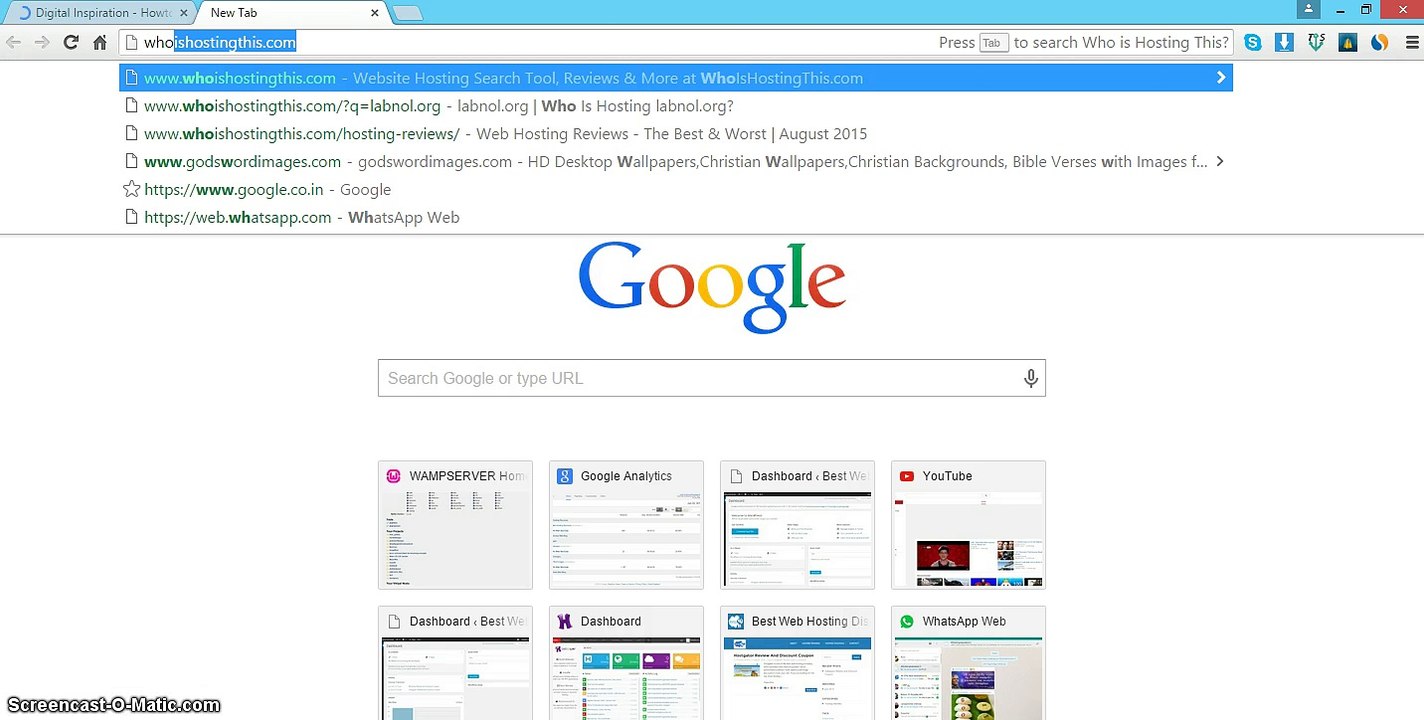Choose the web.whatsapp.com suggestion
Image resolution: width=1424 pixels, height=720 pixels.
676,218
